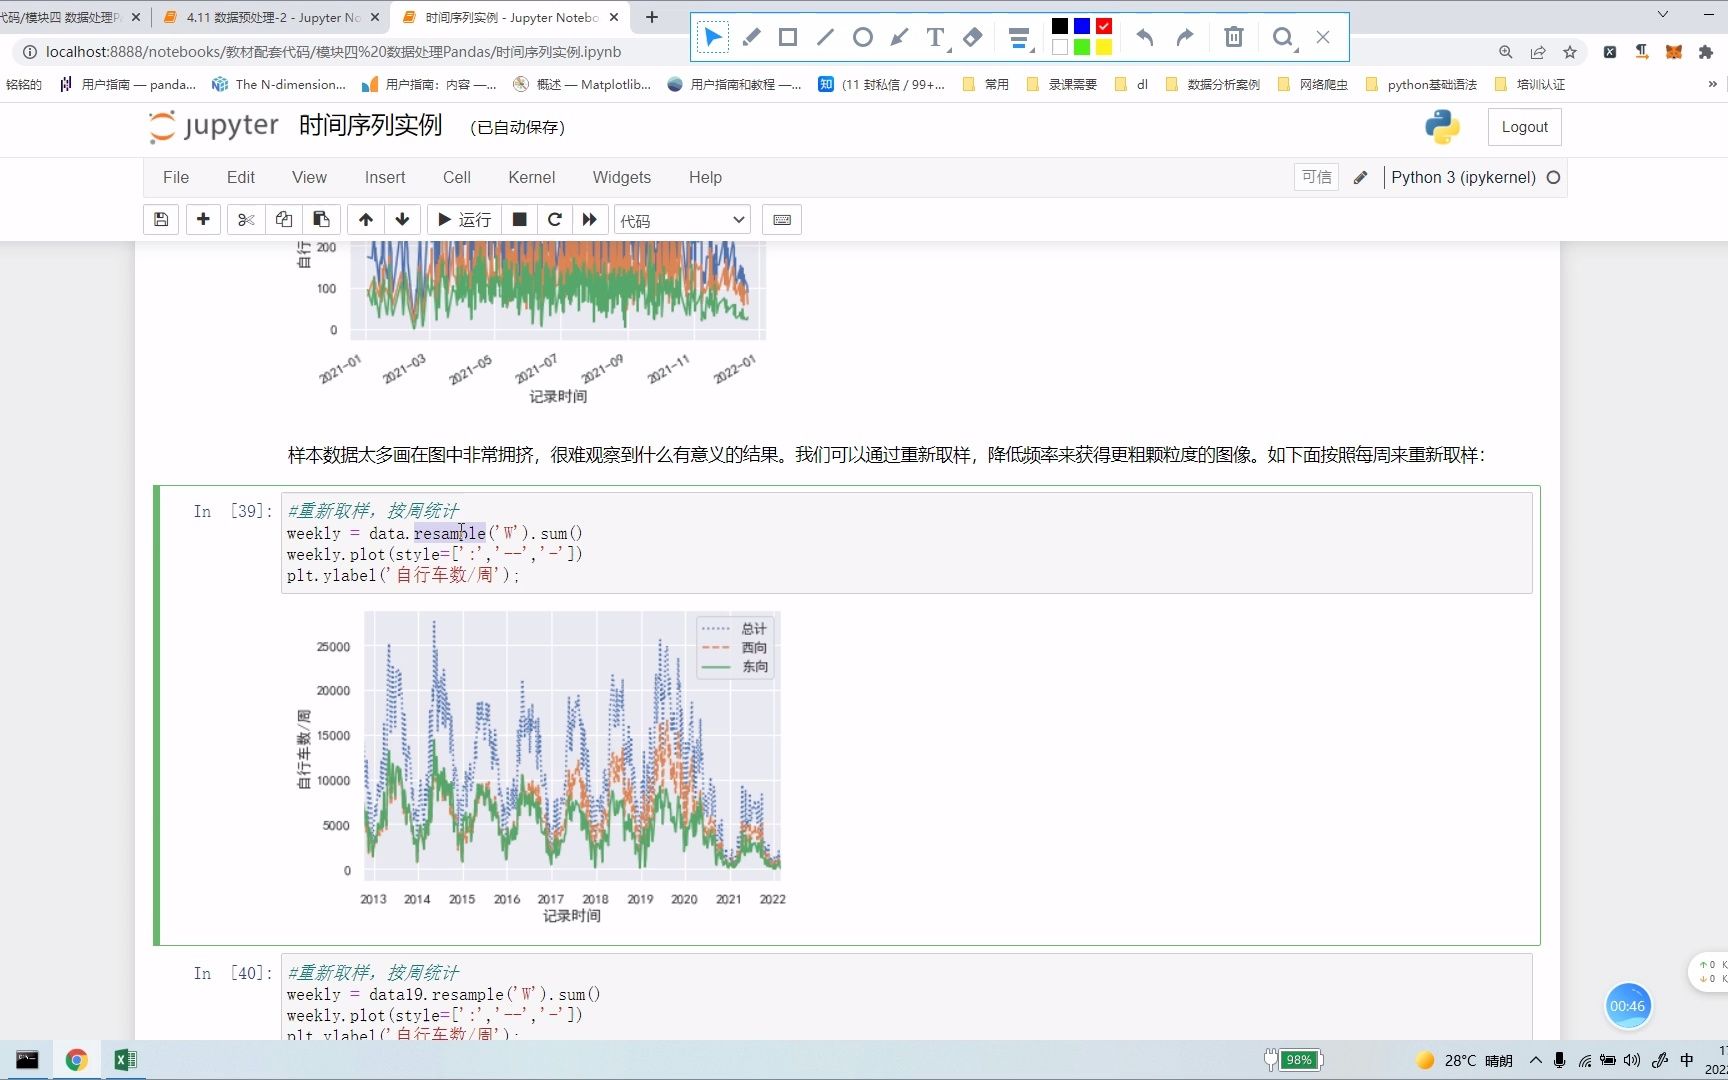Open the python基础语法 bookmark folder

[1421, 84]
